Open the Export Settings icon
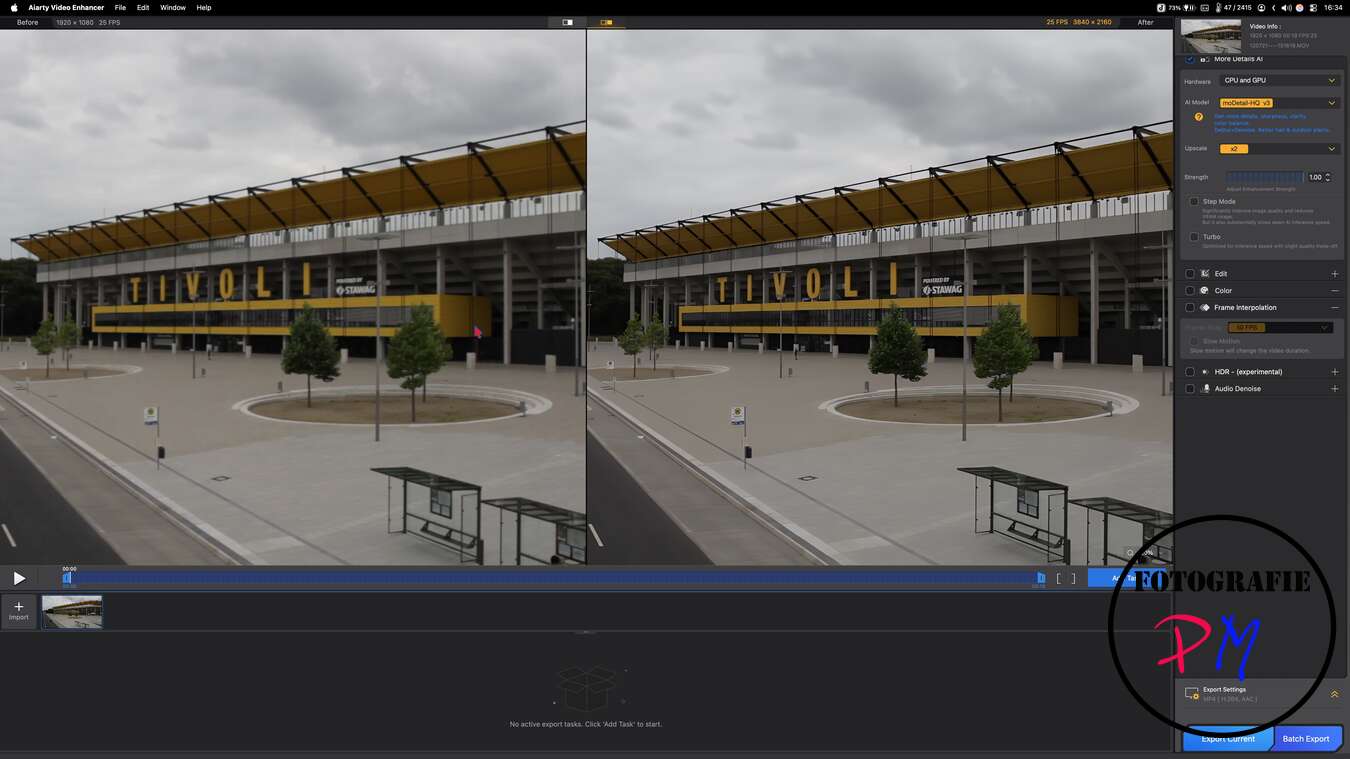1350x759 pixels. (1191, 693)
